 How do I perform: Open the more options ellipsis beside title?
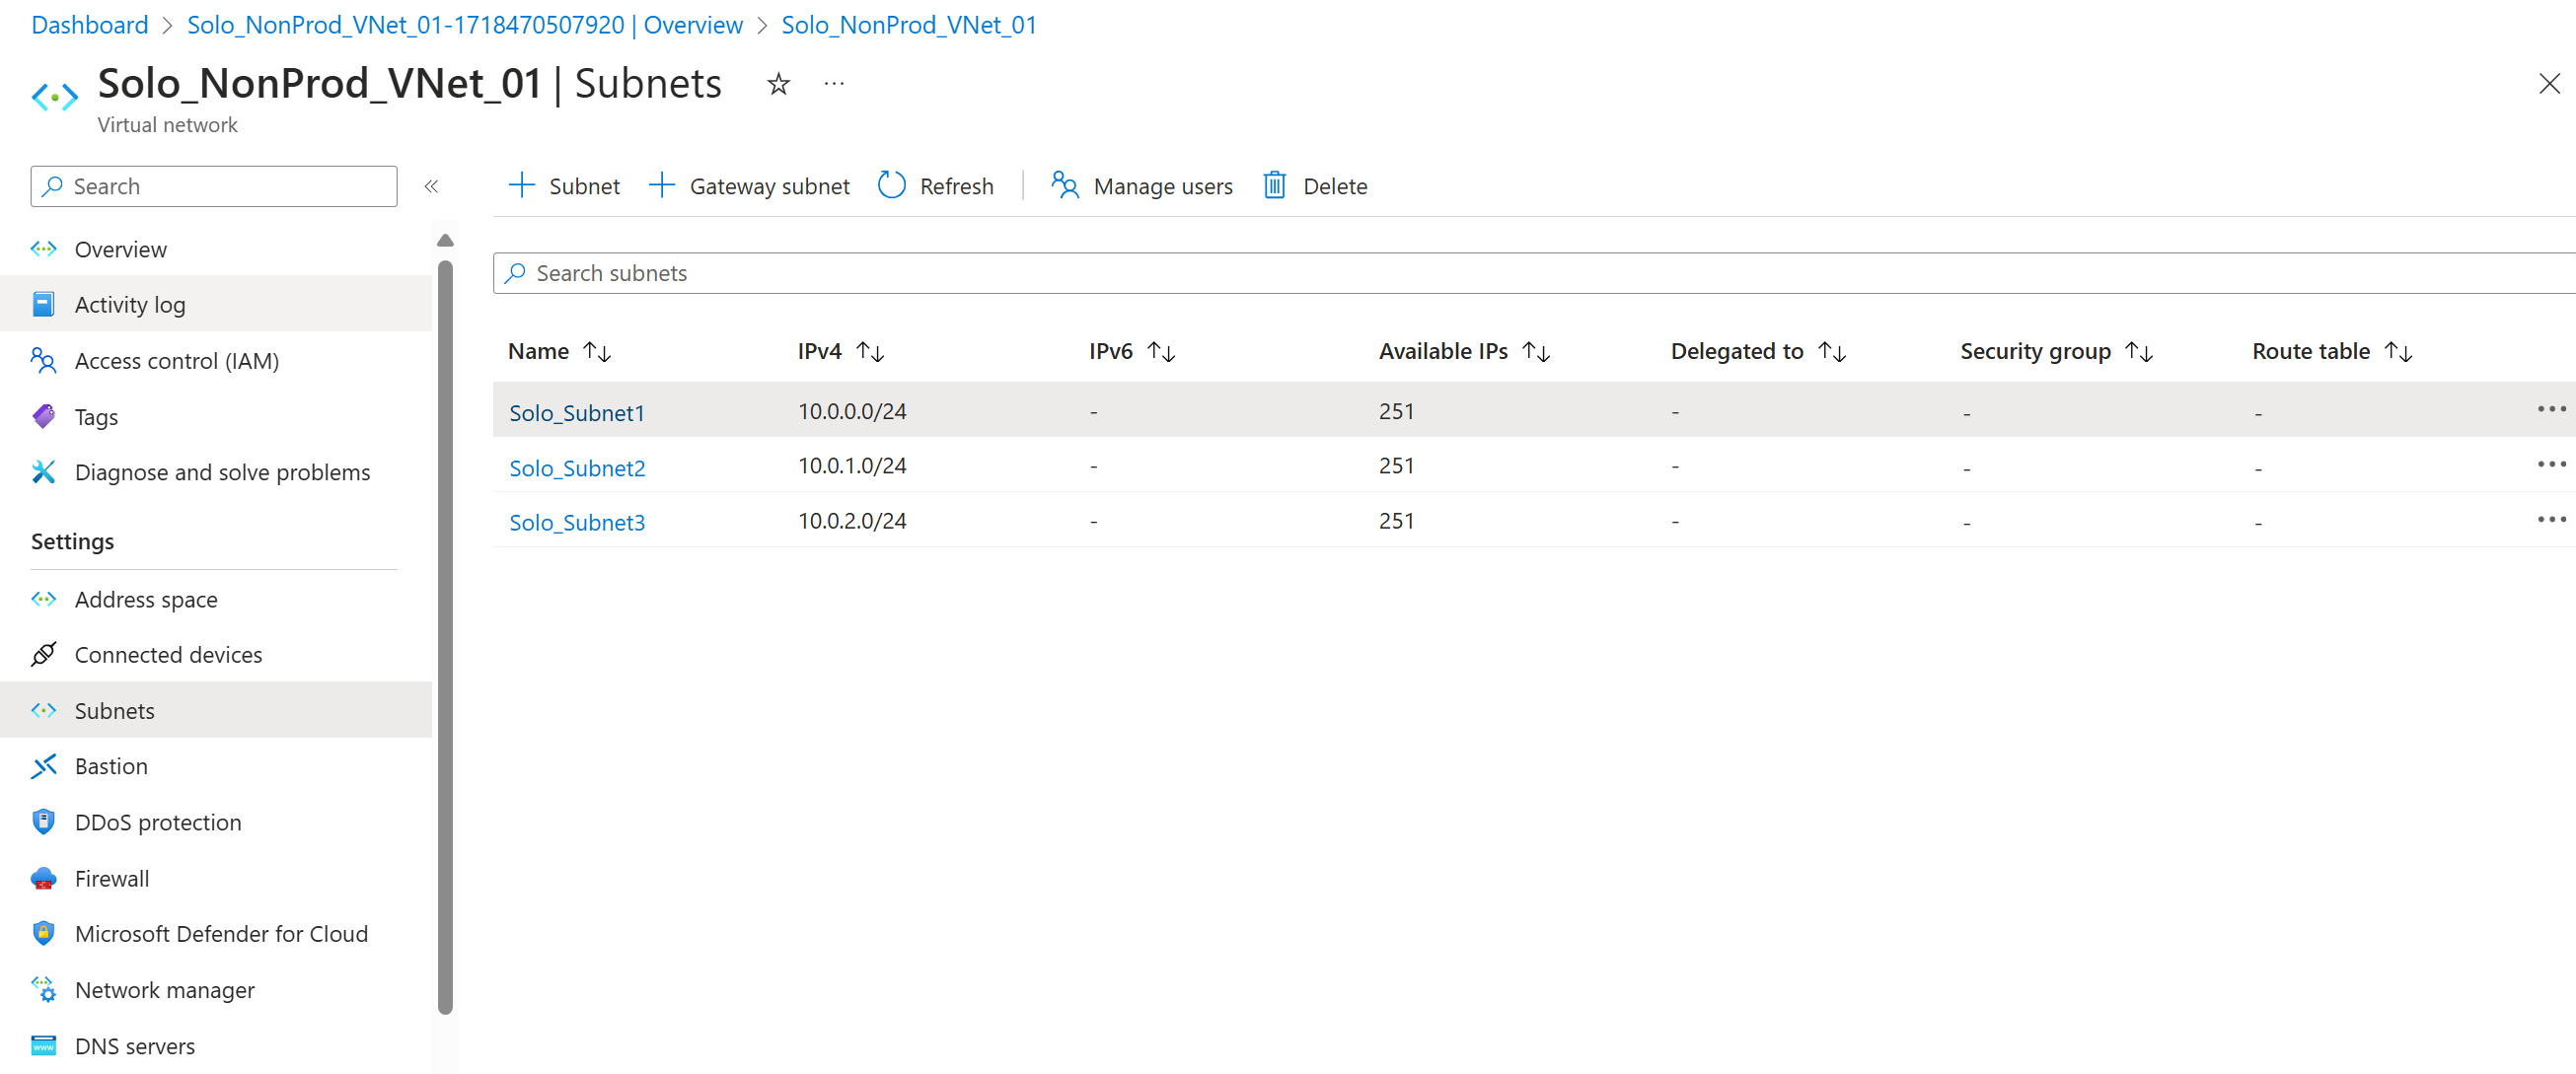pos(834,84)
